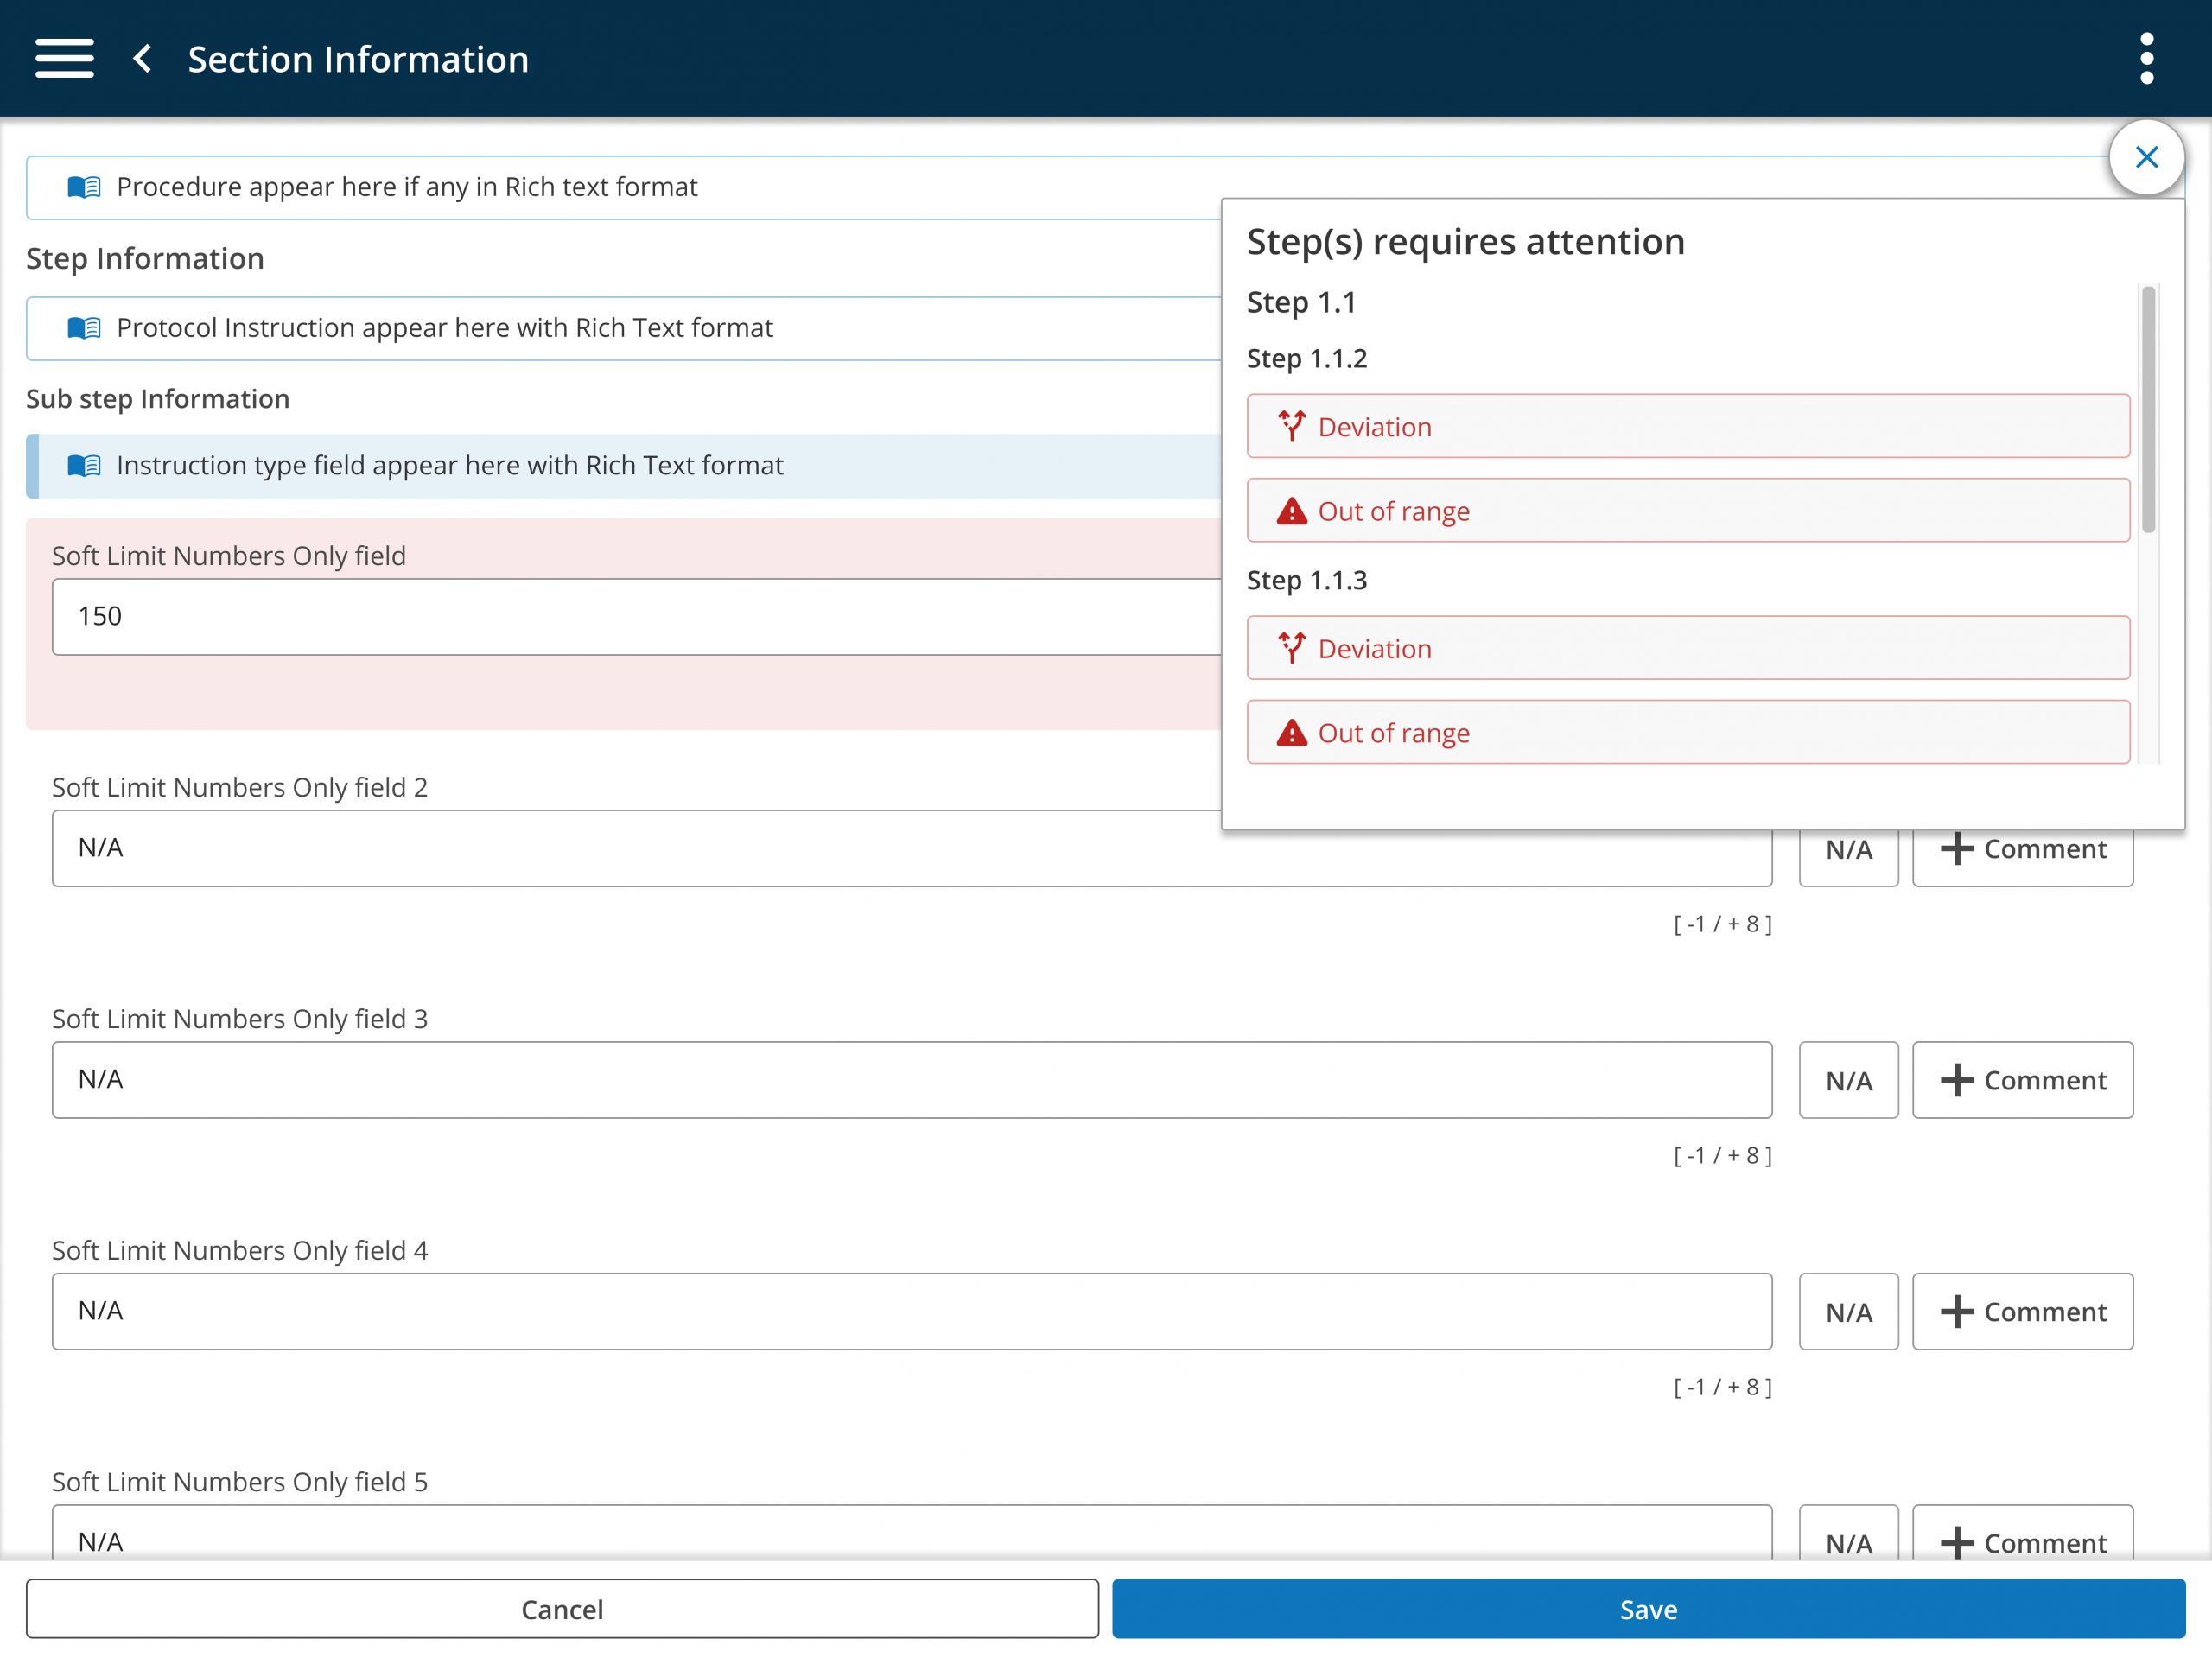Open the hamburger navigation menu

point(64,58)
